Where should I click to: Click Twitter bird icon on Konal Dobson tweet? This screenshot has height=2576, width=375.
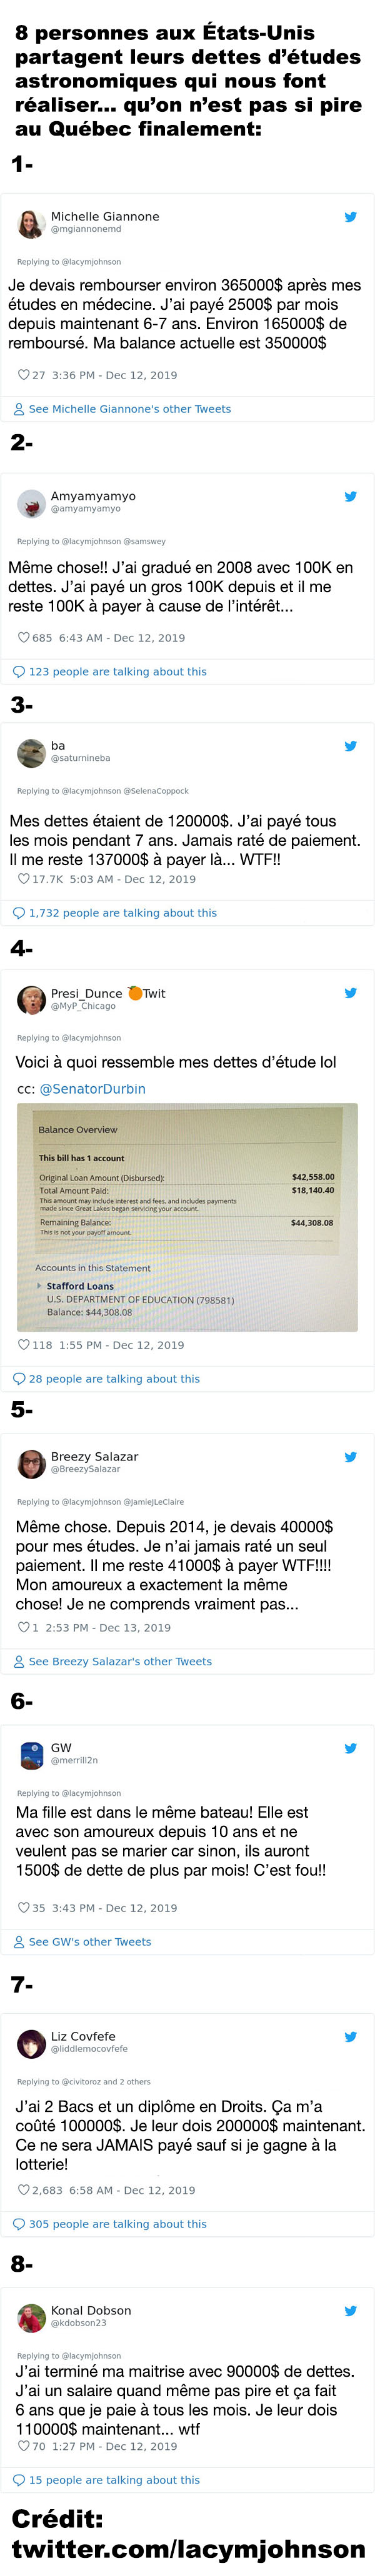(351, 2311)
